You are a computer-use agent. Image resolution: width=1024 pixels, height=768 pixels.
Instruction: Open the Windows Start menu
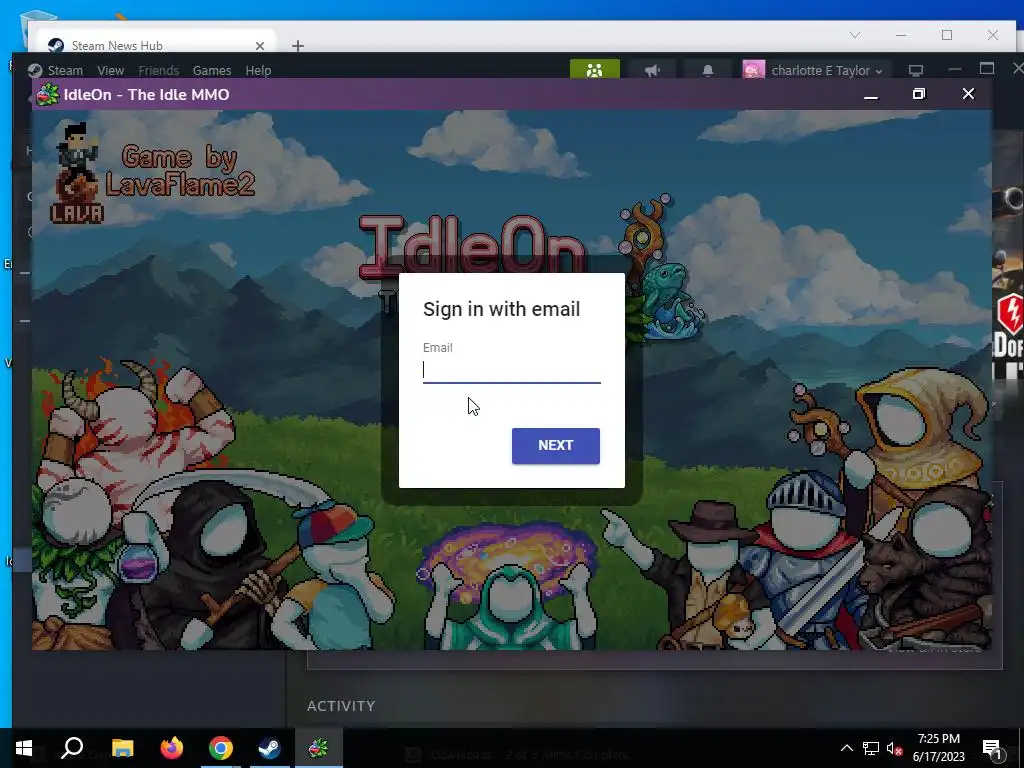click(24, 748)
